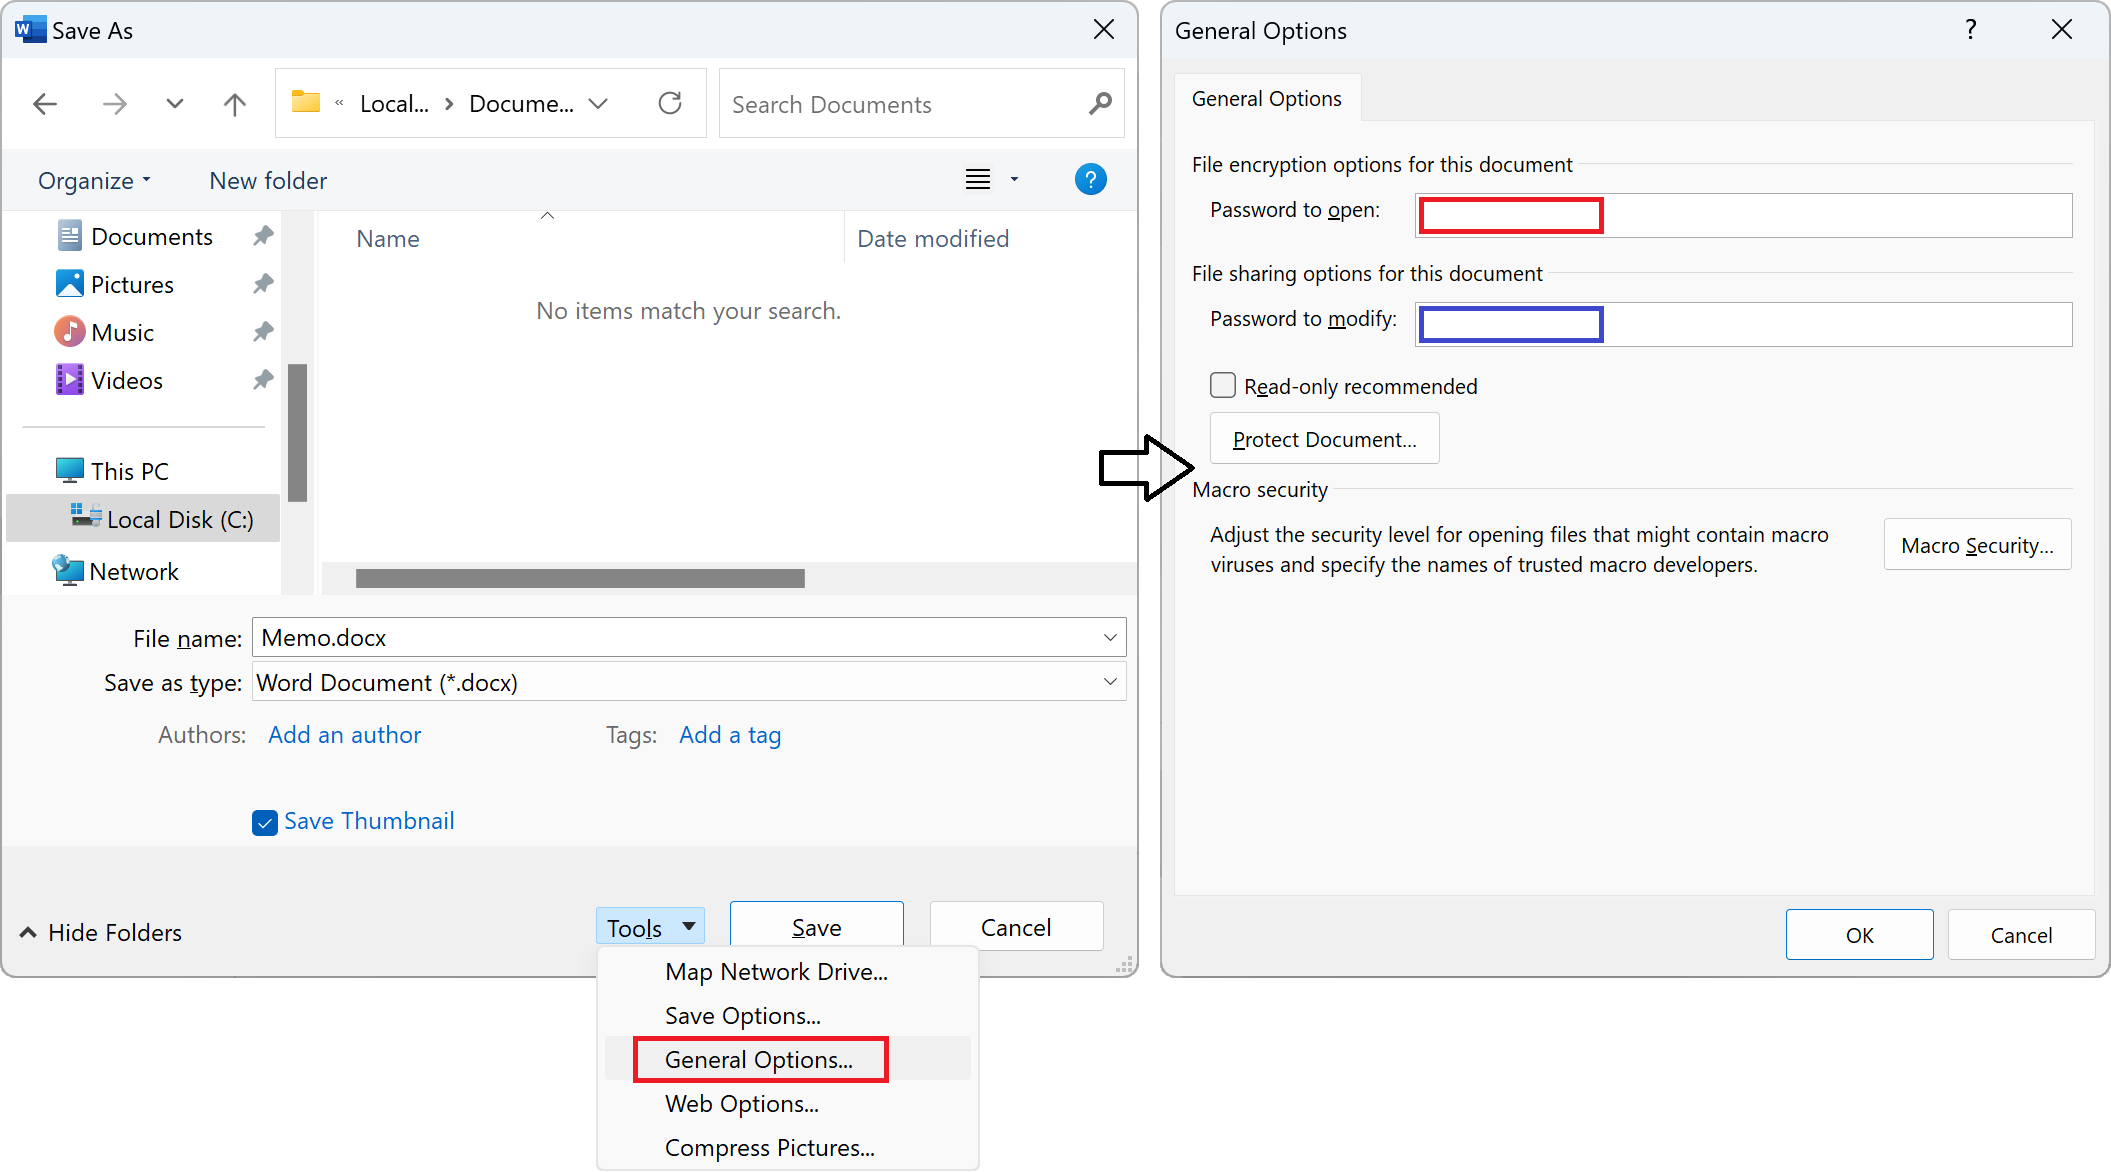Viewport: 2111px width, 1172px height.
Task: Select the Music sidebar entry
Action: [x=122, y=331]
